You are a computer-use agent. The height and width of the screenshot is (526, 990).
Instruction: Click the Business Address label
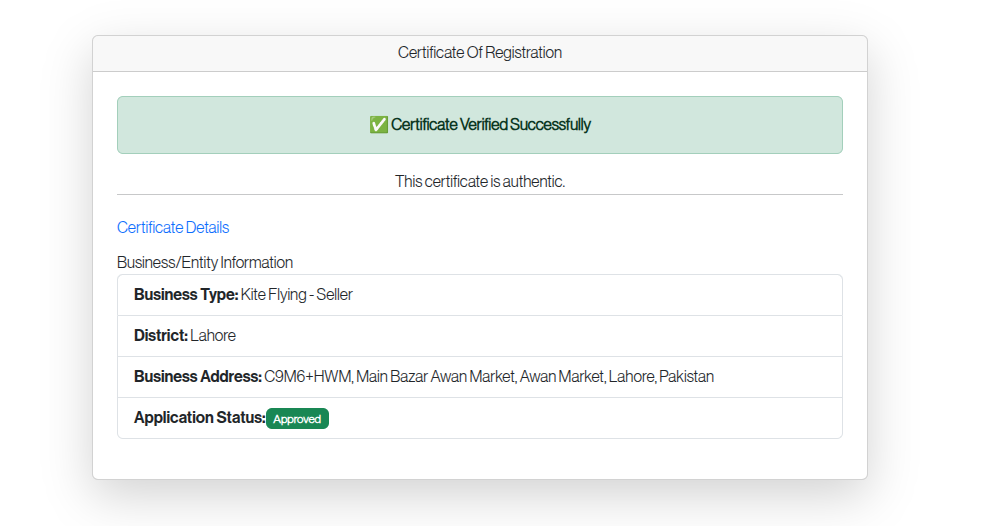coord(198,377)
